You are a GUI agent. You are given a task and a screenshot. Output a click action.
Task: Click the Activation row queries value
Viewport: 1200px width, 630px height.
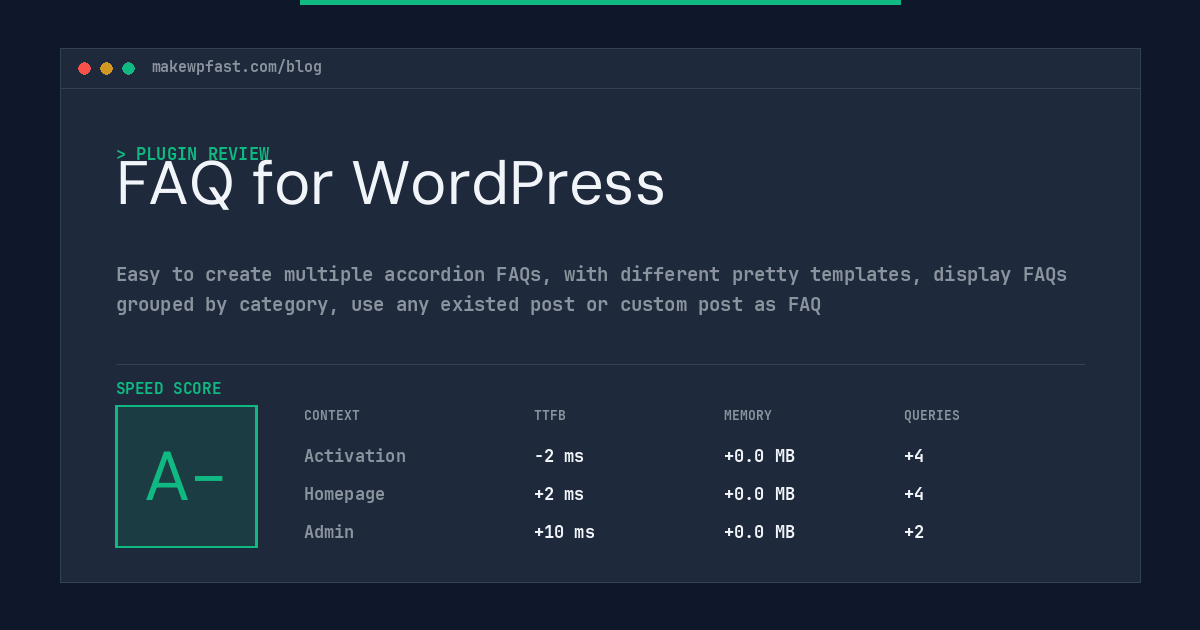pyautogui.click(x=914, y=456)
